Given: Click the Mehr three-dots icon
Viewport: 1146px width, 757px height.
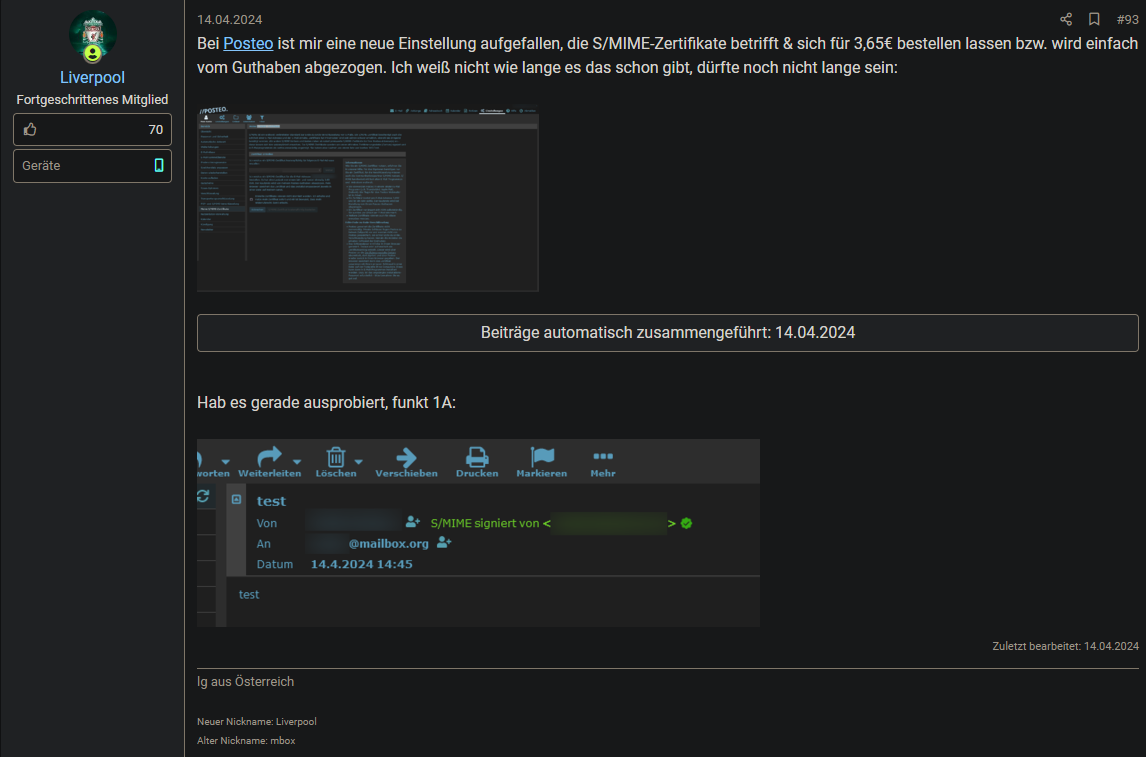Looking at the screenshot, I should 603,456.
